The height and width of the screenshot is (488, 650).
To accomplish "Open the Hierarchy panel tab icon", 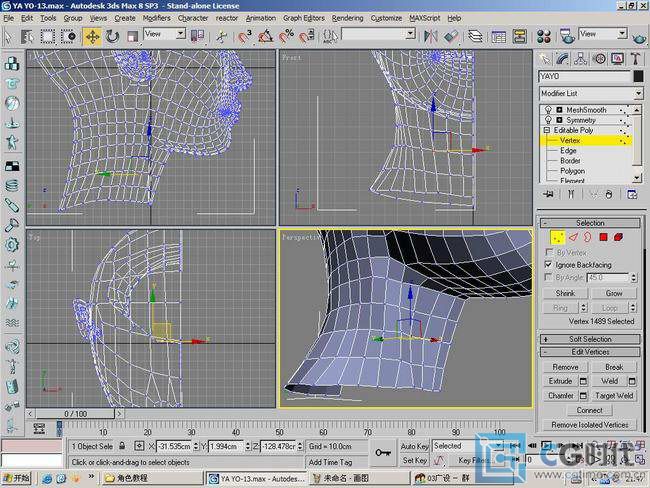I will (581, 59).
